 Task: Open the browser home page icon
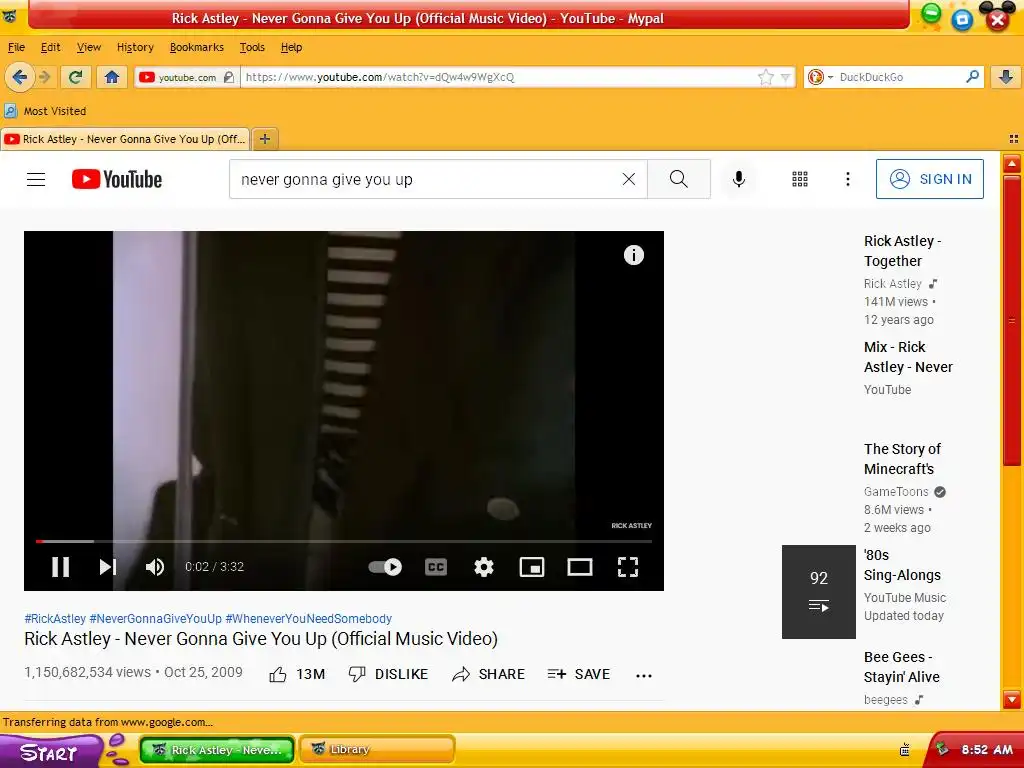(x=112, y=77)
